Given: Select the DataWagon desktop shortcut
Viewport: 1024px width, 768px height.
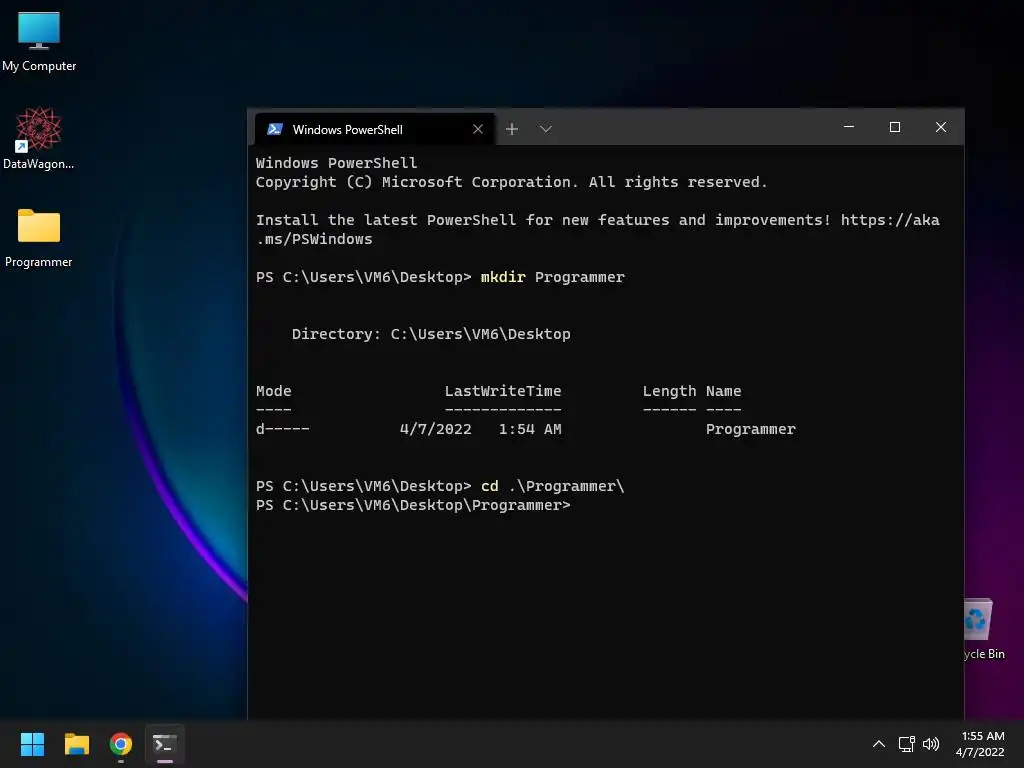Looking at the screenshot, I should click(39, 138).
